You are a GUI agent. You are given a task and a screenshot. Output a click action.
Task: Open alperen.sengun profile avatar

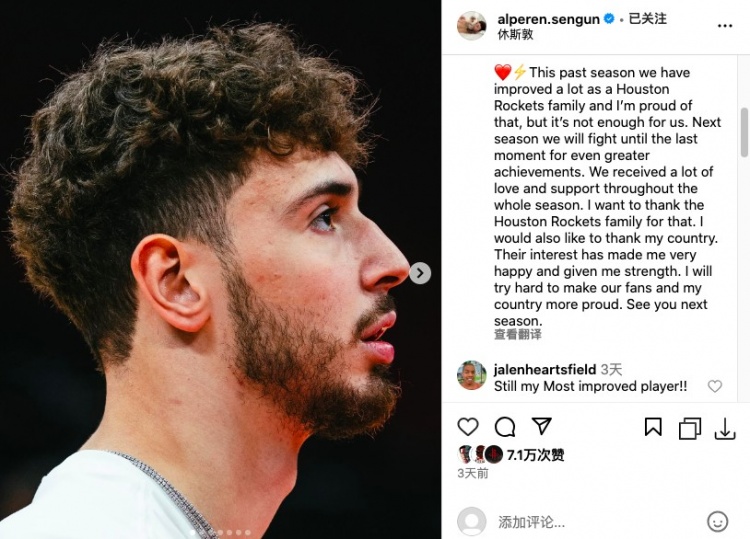472,26
